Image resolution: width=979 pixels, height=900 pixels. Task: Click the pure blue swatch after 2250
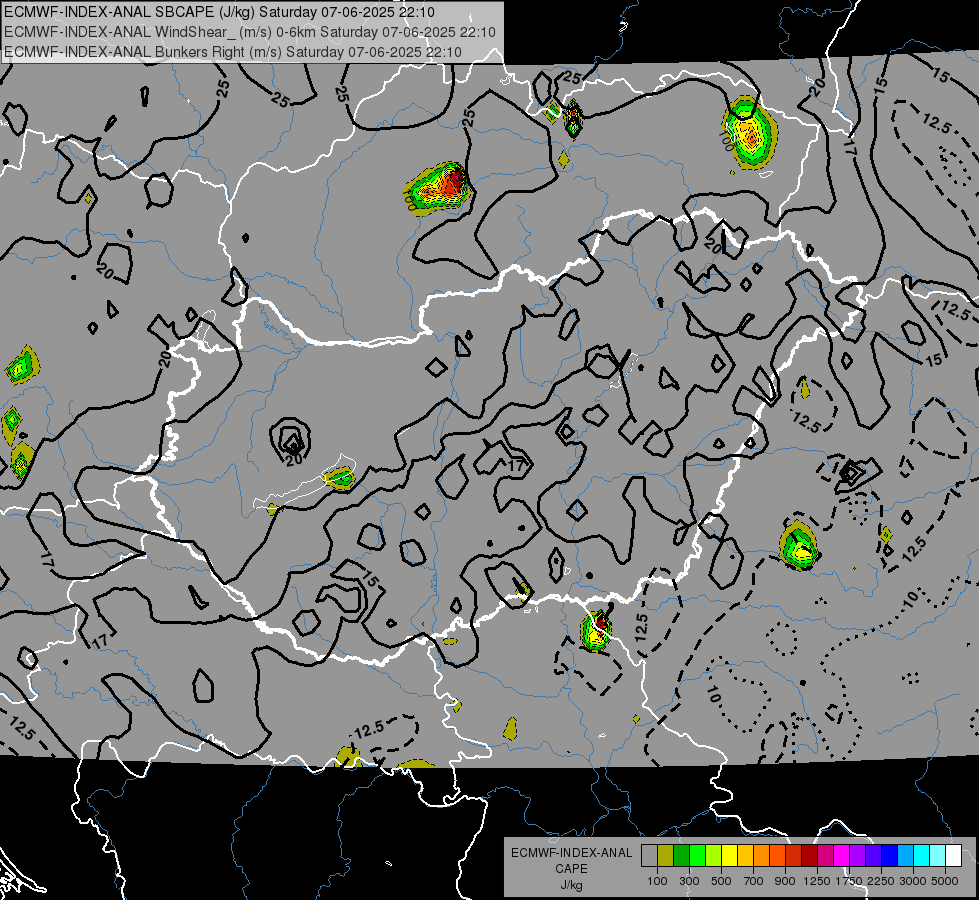[889, 855]
